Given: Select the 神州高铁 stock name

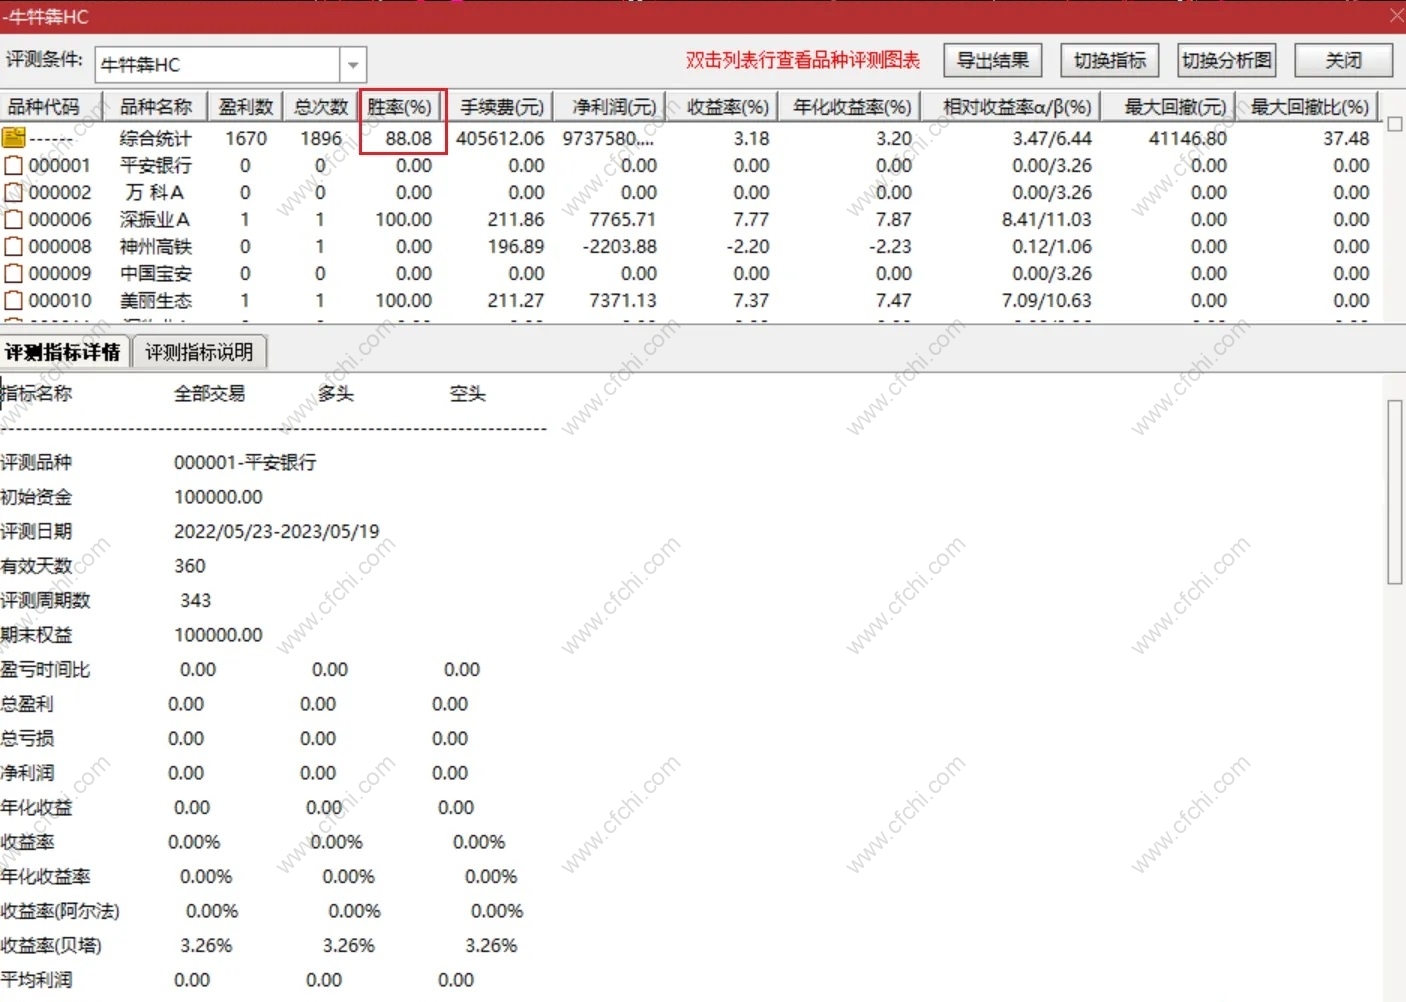Looking at the screenshot, I should [155, 246].
